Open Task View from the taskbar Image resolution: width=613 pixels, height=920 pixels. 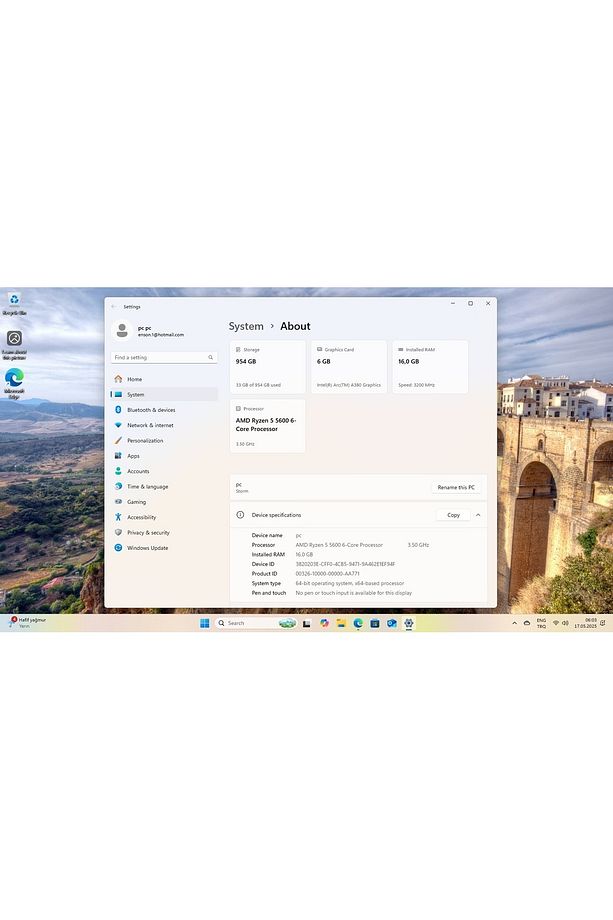point(306,623)
